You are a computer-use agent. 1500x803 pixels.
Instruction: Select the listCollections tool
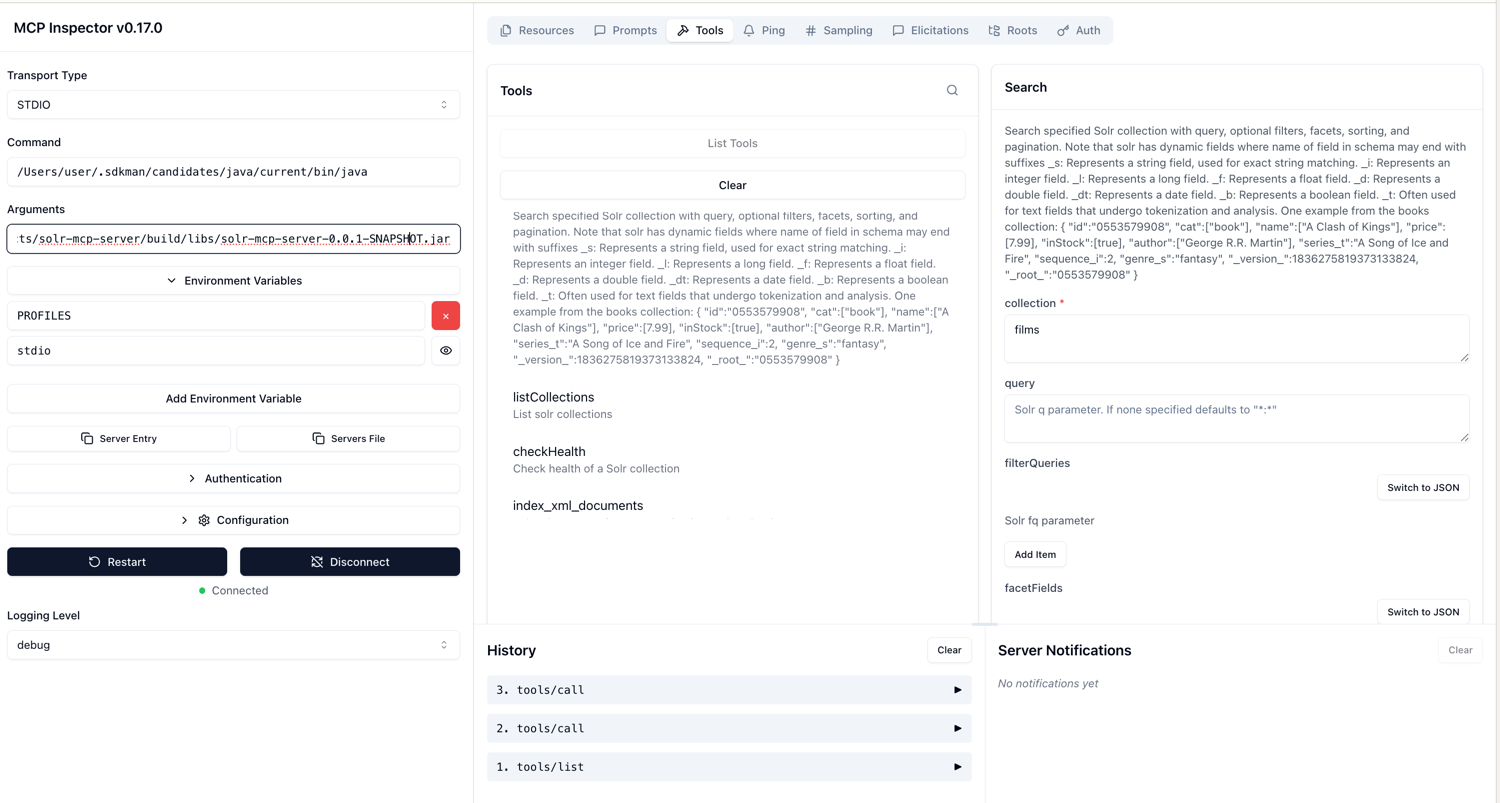[732, 405]
